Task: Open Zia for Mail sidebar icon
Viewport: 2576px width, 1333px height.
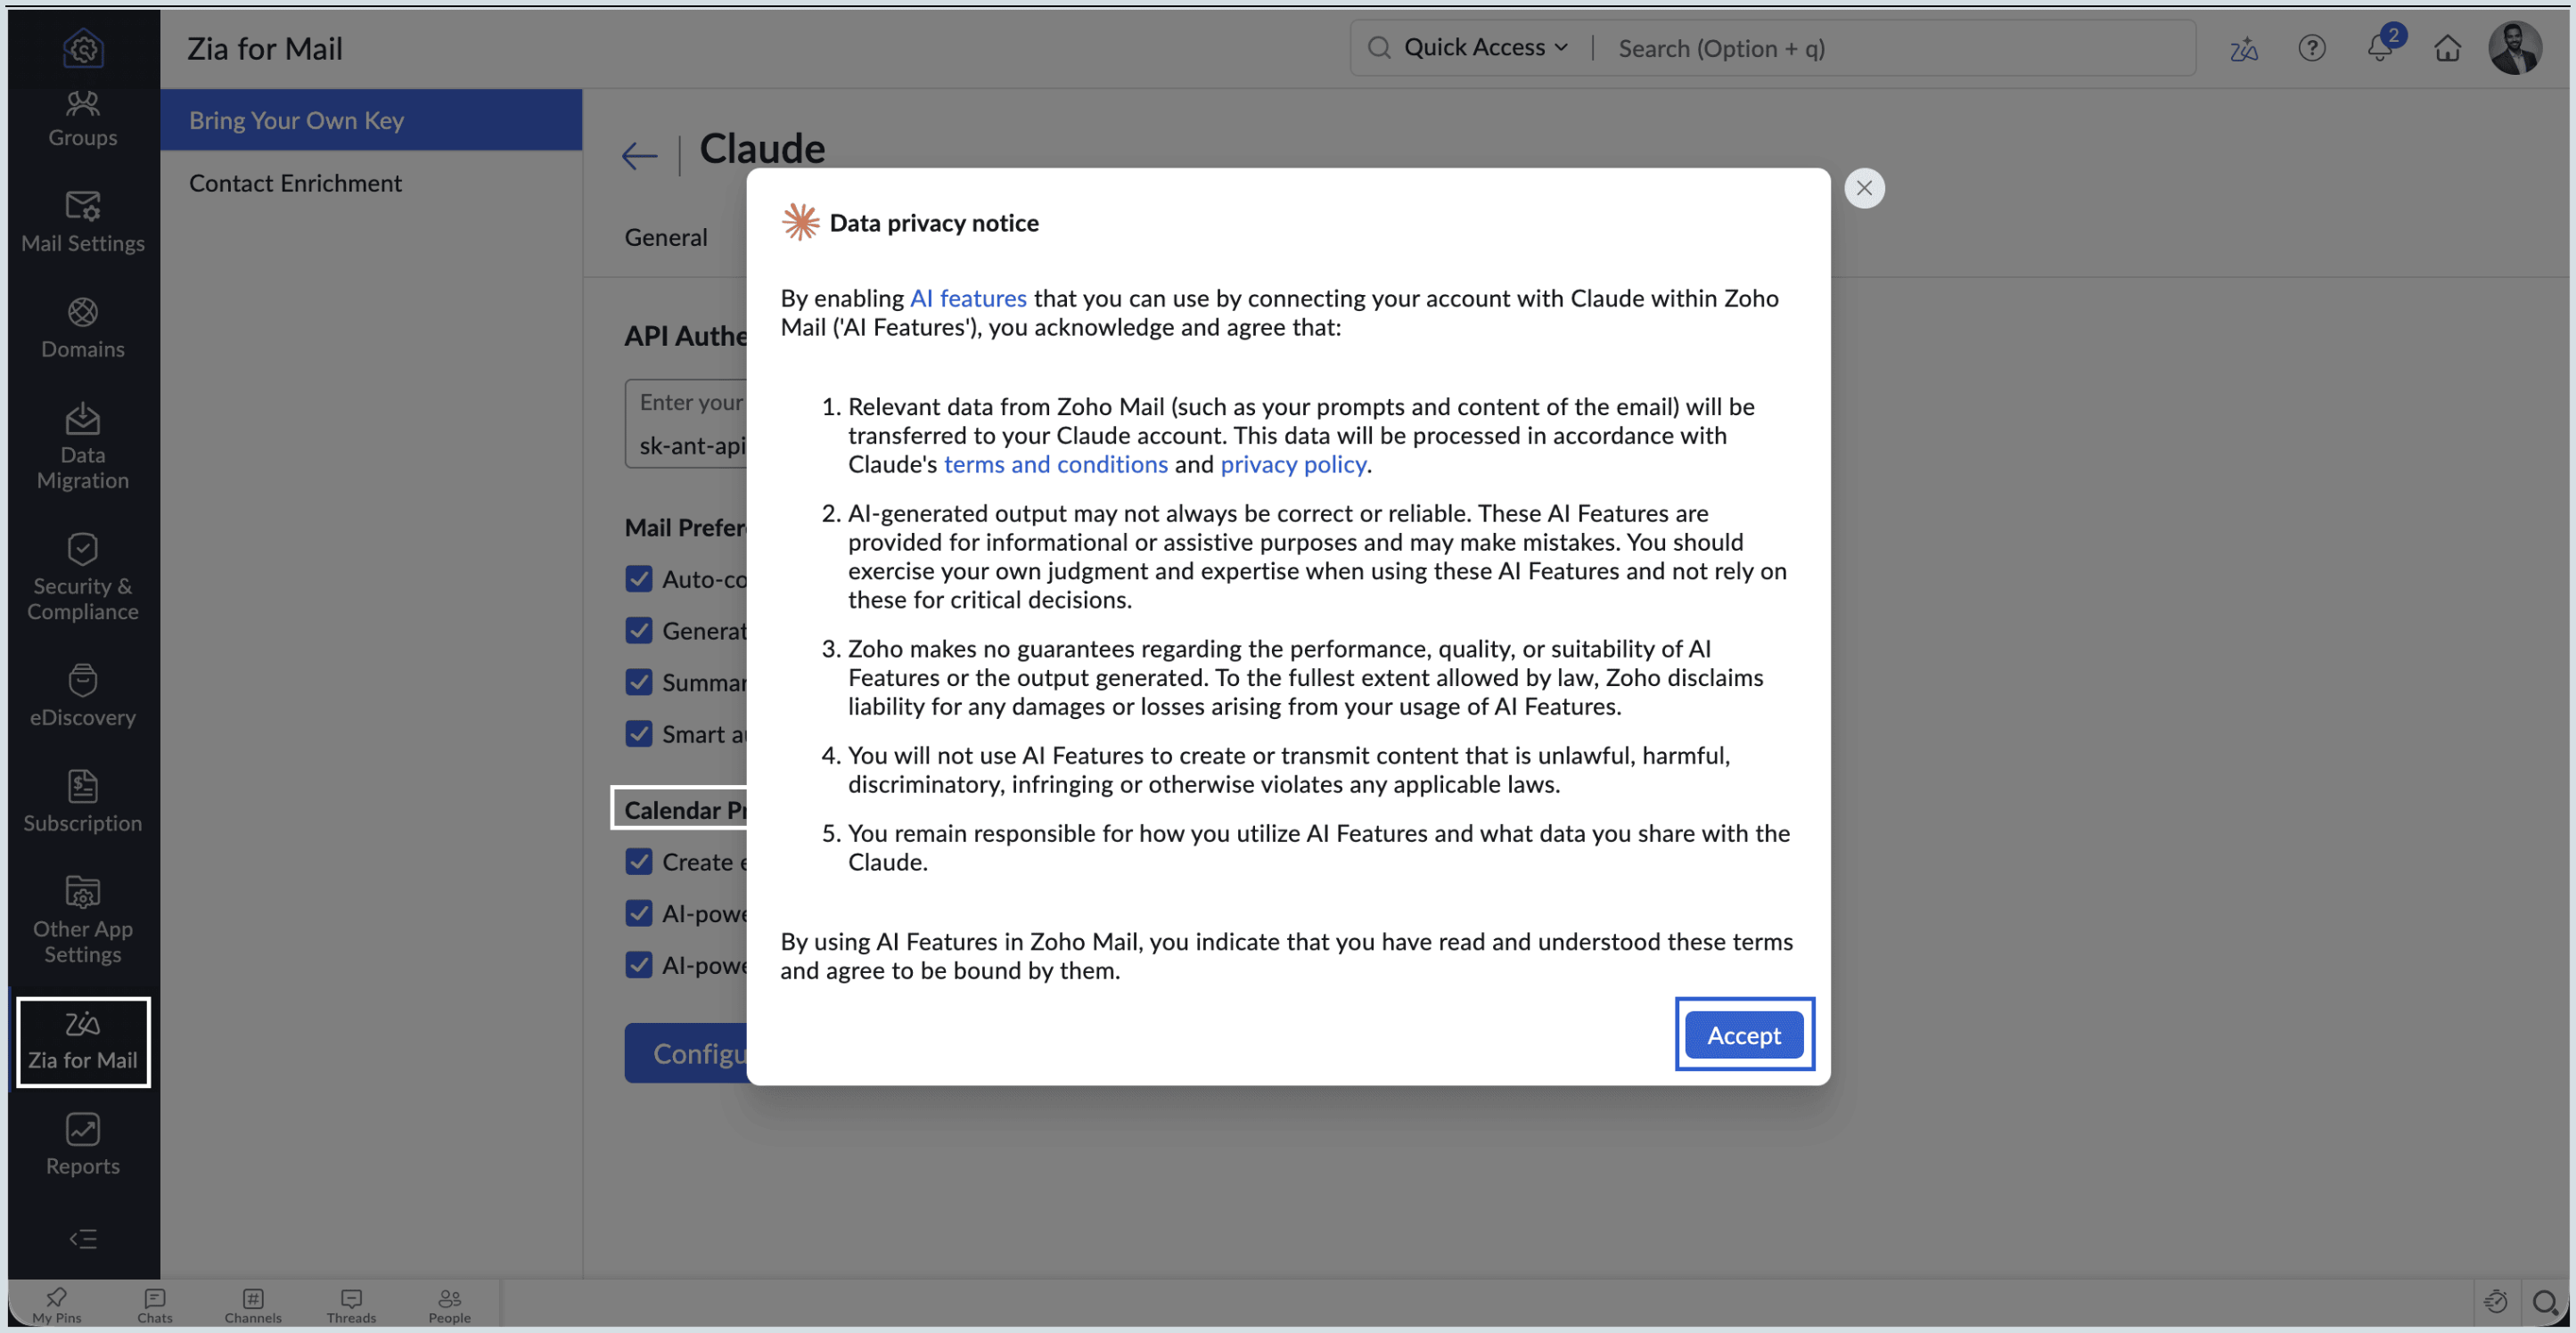Action: pyautogui.click(x=82, y=1040)
